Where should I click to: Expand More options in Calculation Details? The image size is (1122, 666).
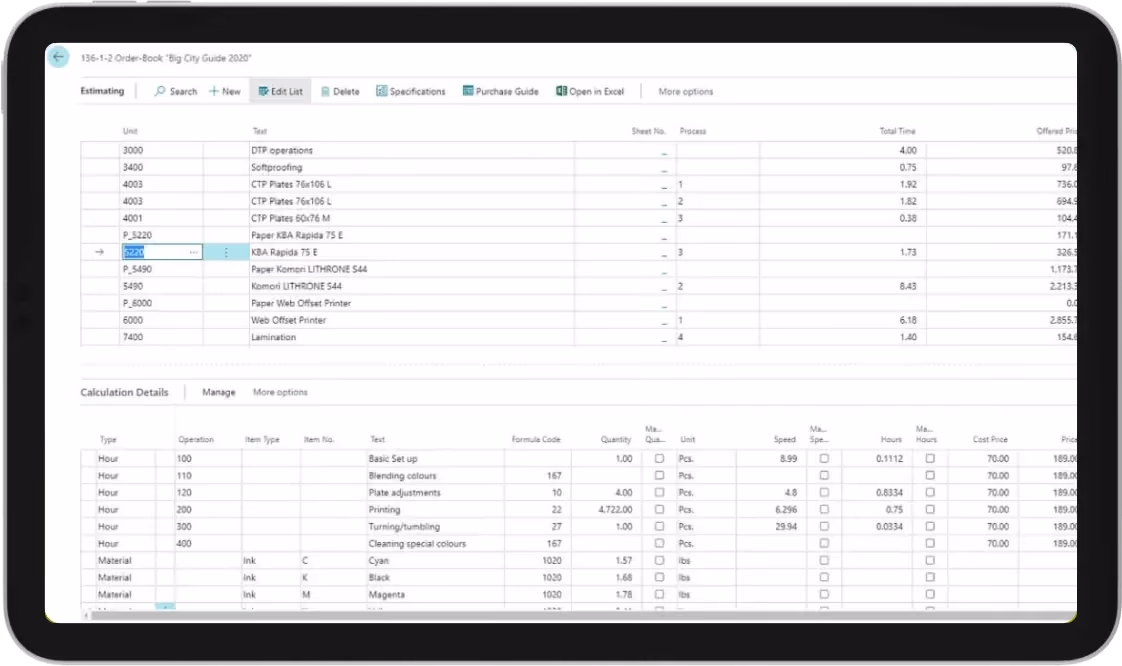click(280, 393)
